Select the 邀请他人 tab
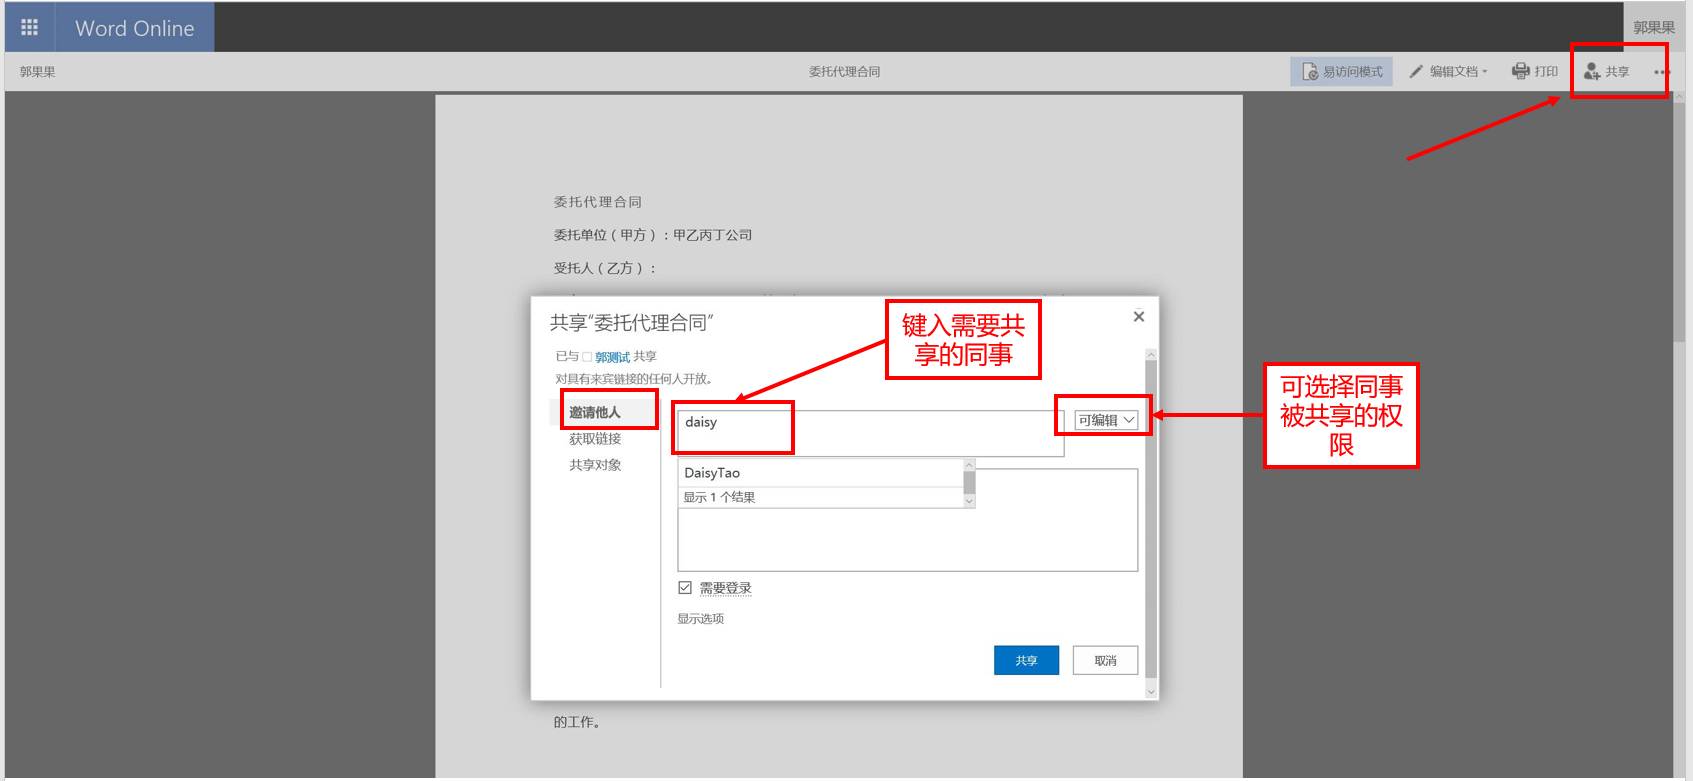Viewport: 1693px width, 781px height. click(x=595, y=412)
